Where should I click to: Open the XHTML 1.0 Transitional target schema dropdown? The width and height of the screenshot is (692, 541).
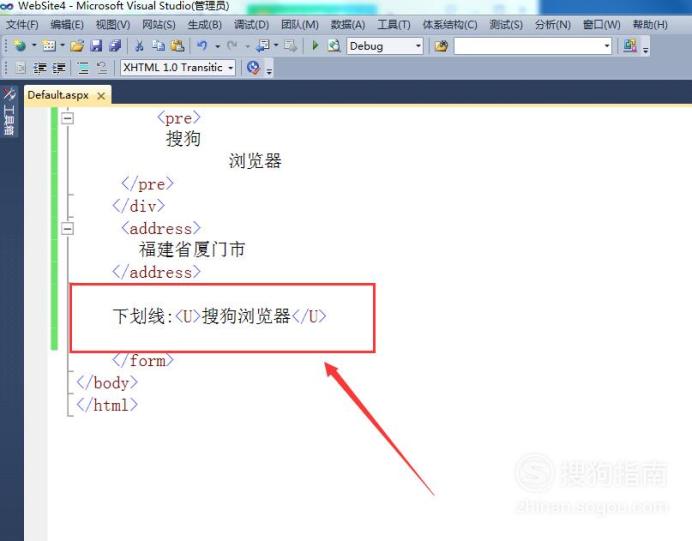[x=178, y=68]
